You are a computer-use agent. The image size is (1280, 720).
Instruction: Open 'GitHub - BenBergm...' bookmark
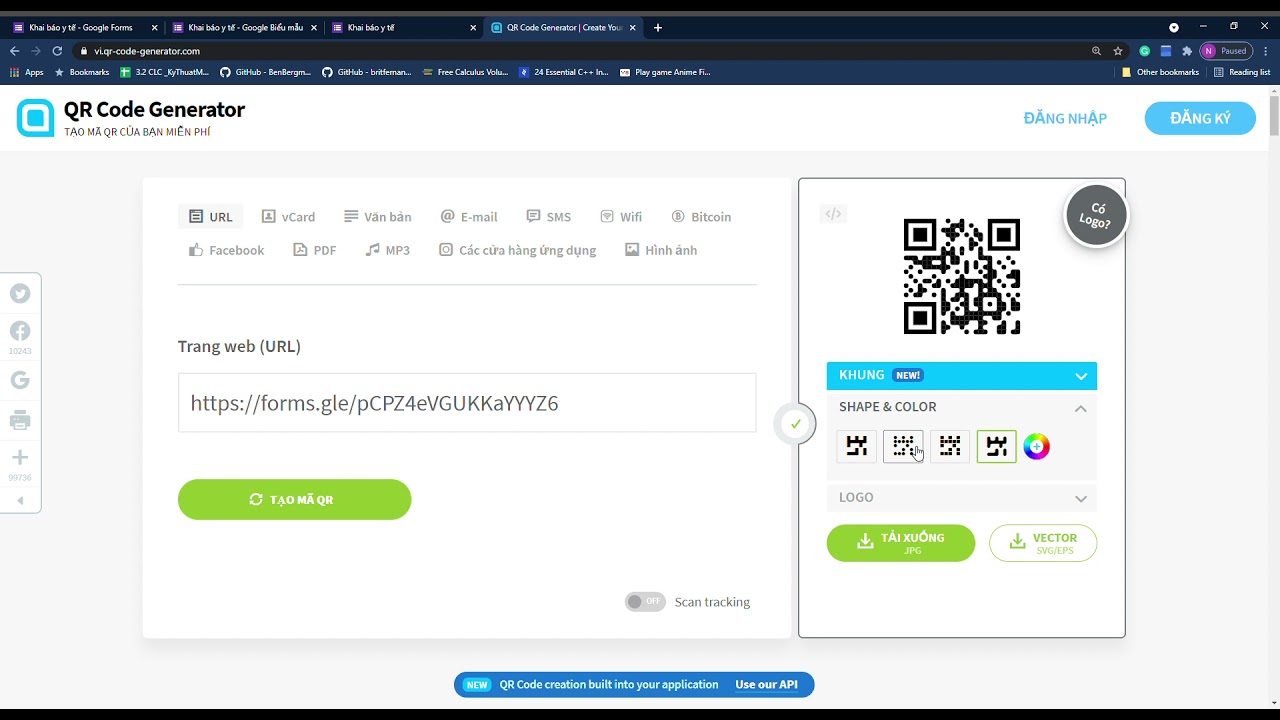266,72
